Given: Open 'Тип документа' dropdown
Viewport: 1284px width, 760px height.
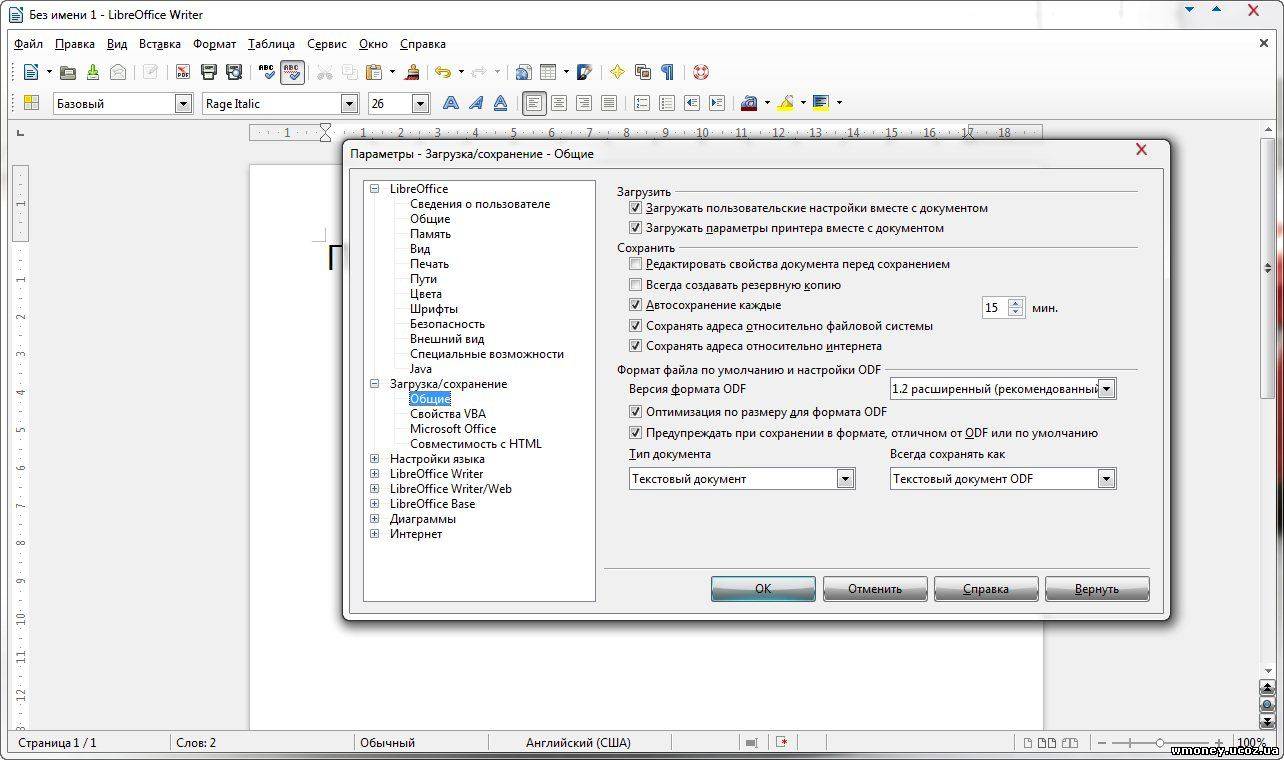Looking at the screenshot, I should click(845, 479).
